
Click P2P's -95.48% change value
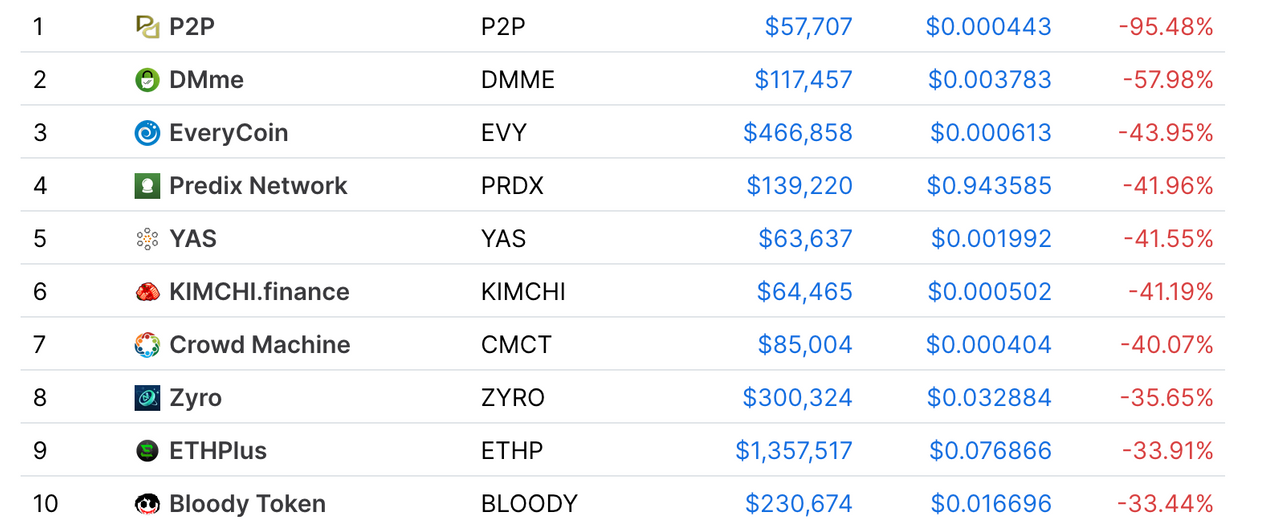pyautogui.click(x=1166, y=27)
